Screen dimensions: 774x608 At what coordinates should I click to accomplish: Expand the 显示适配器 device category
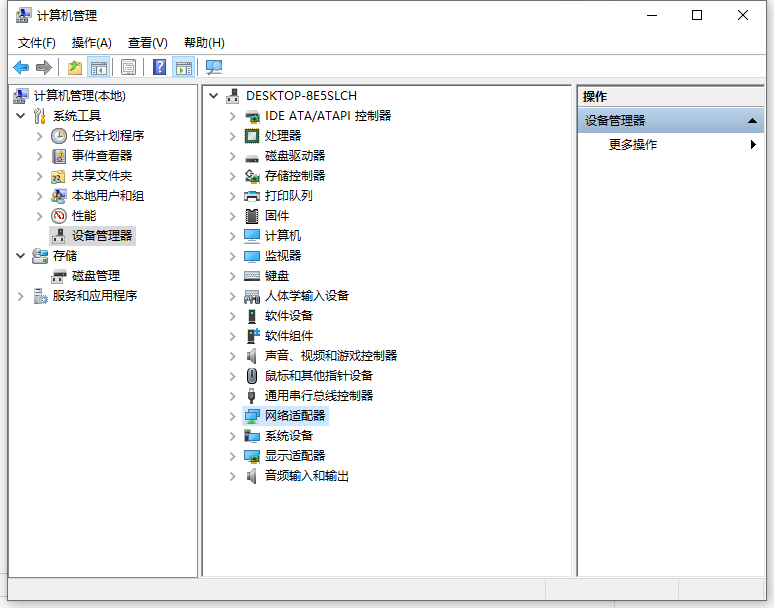[233, 456]
